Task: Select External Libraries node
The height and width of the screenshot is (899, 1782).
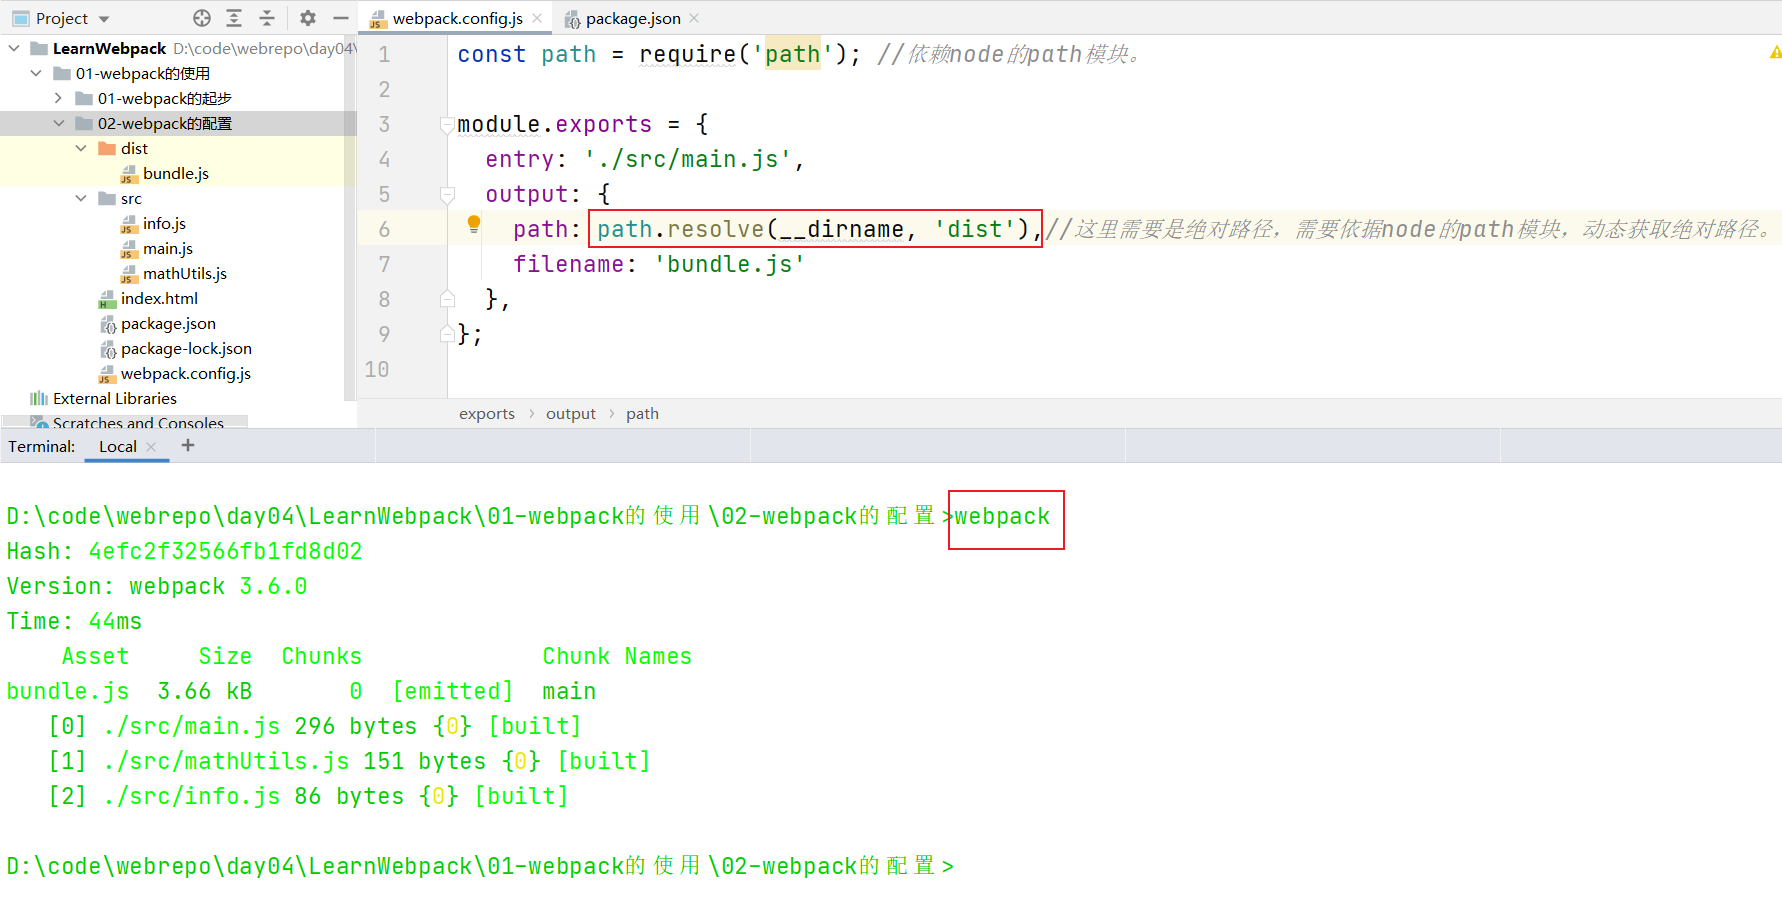Action: pos(115,398)
